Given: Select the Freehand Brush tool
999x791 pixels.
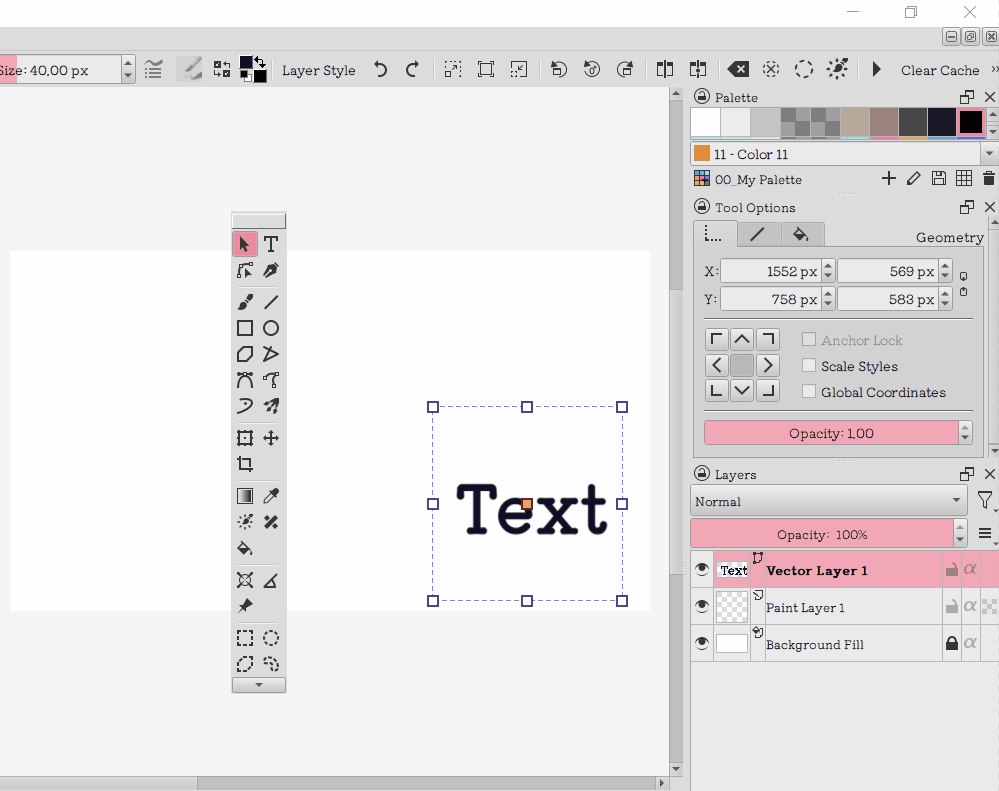Looking at the screenshot, I should (x=245, y=301).
